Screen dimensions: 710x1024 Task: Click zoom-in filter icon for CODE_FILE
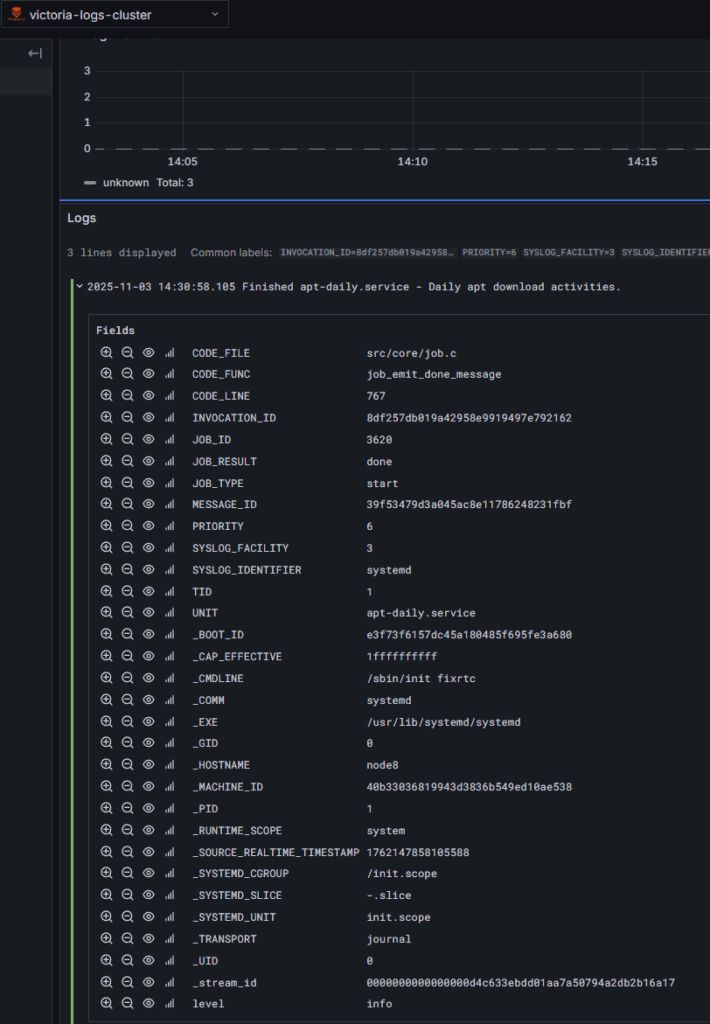(x=106, y=353)
